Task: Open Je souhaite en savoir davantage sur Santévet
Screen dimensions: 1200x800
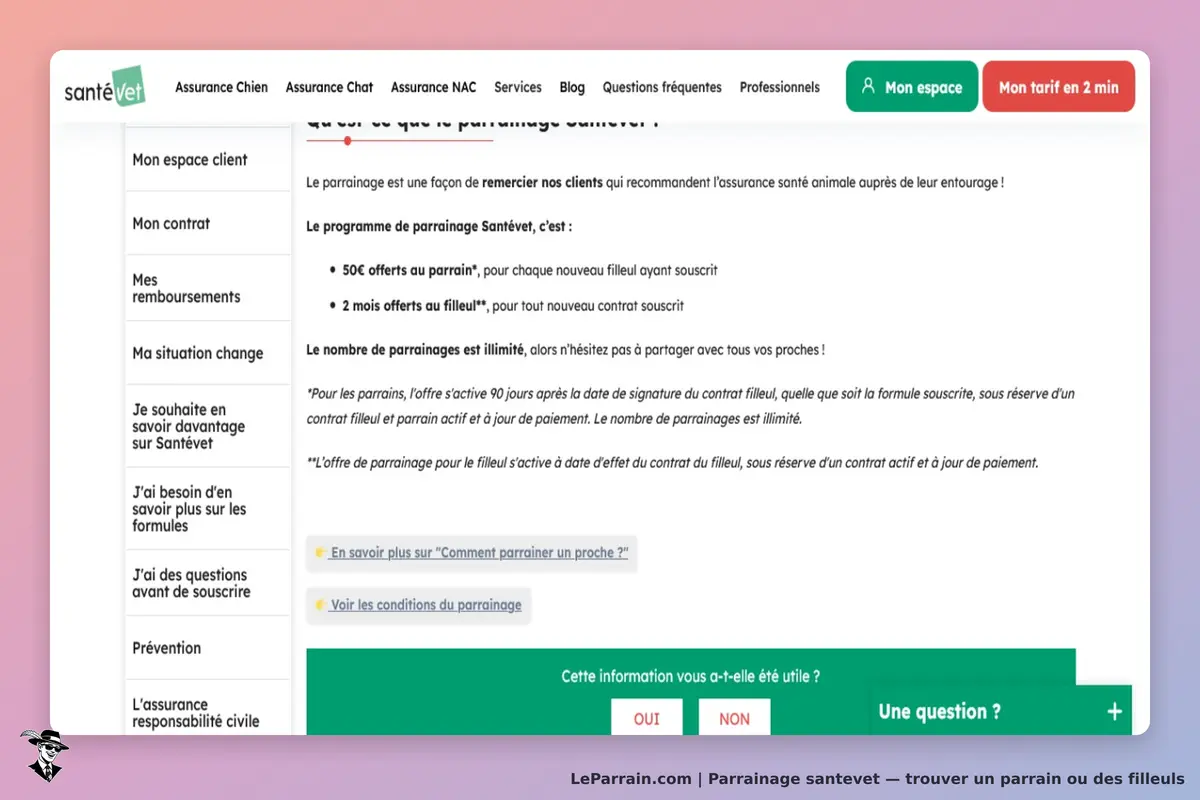Action: point(208,426)
